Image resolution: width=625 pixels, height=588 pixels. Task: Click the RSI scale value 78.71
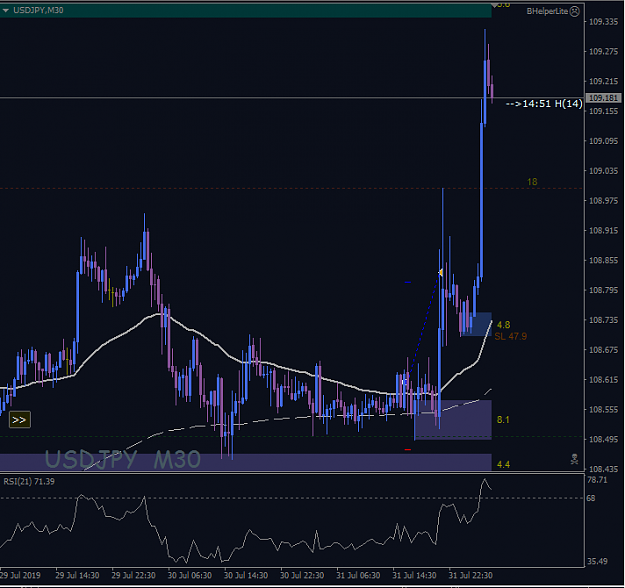coord(597,480)
